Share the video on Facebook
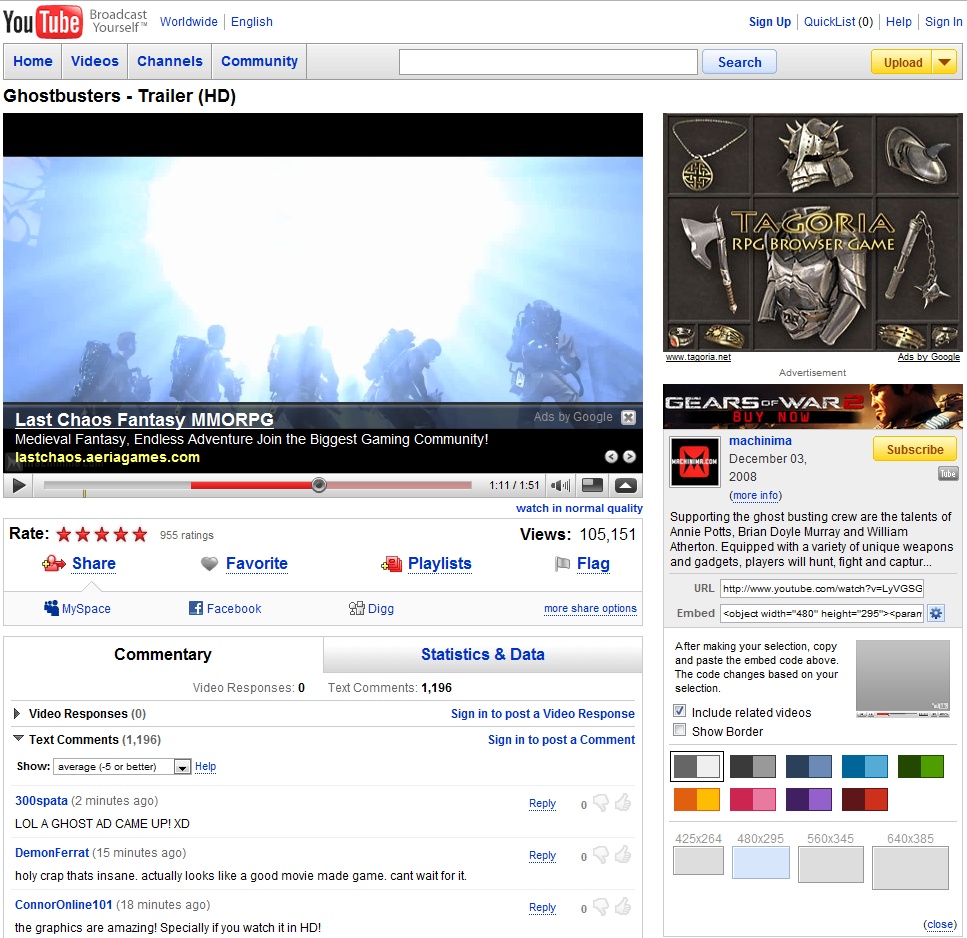 coord(196,608)
